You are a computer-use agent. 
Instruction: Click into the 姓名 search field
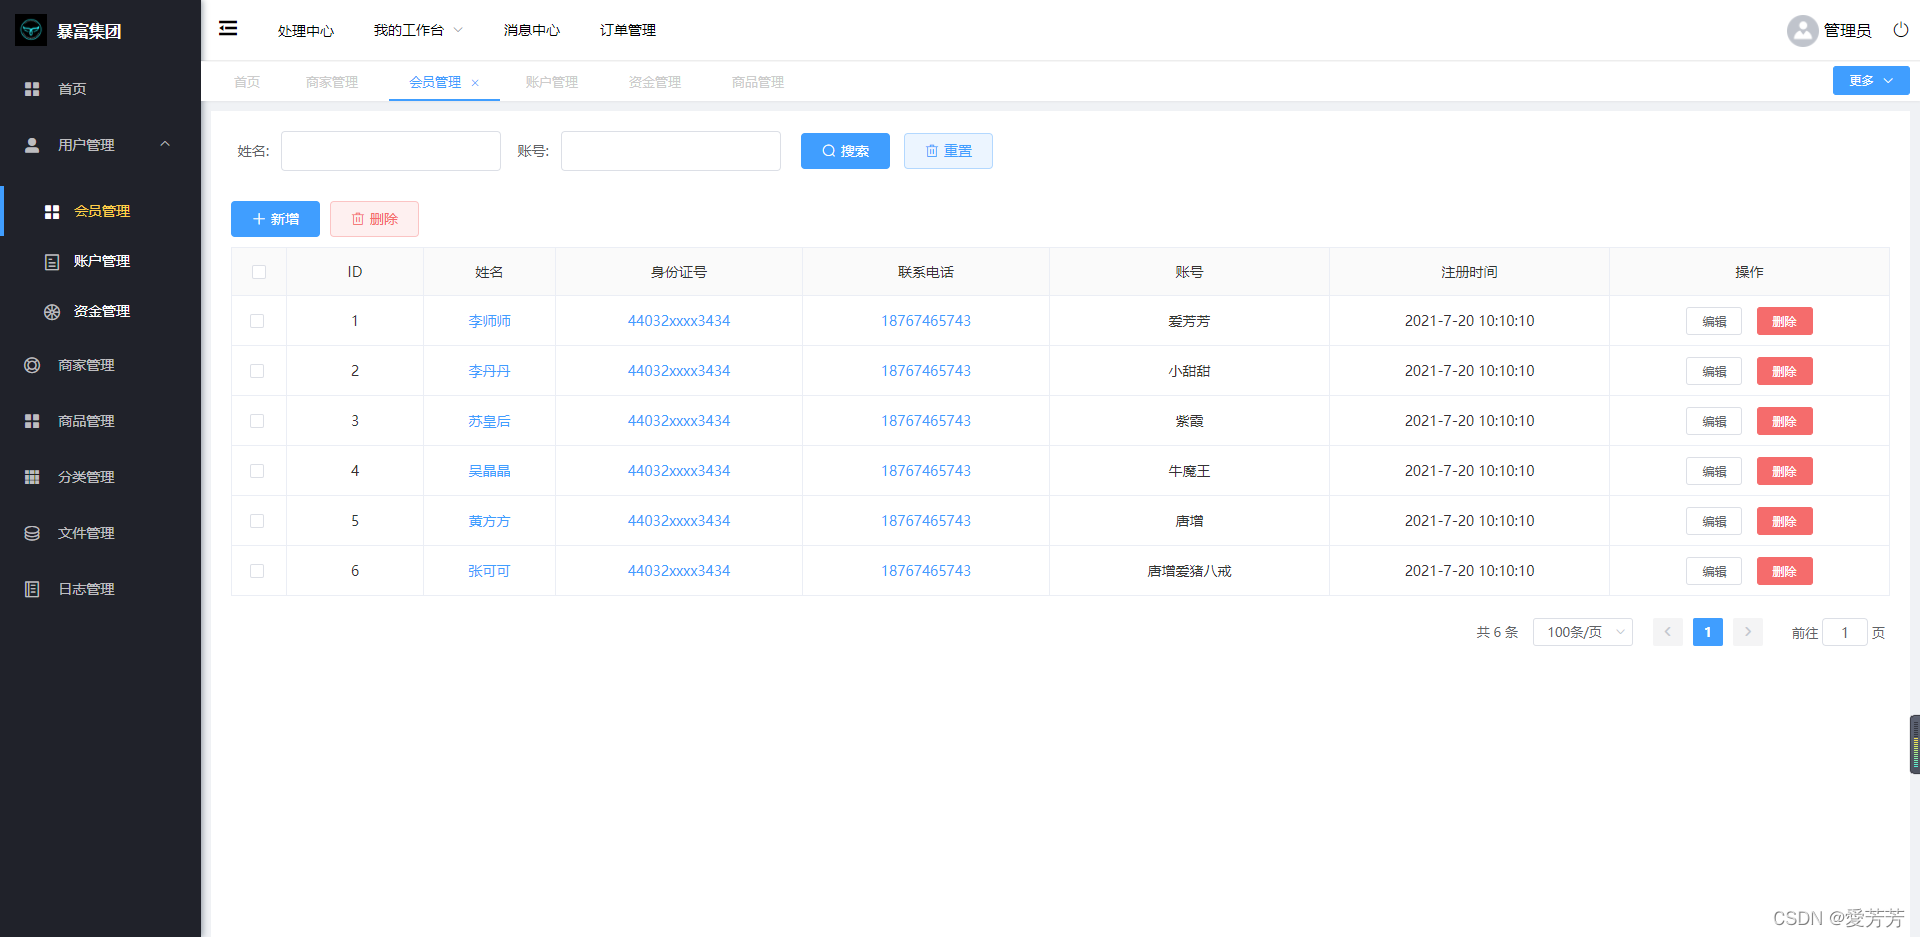point(391,151)
